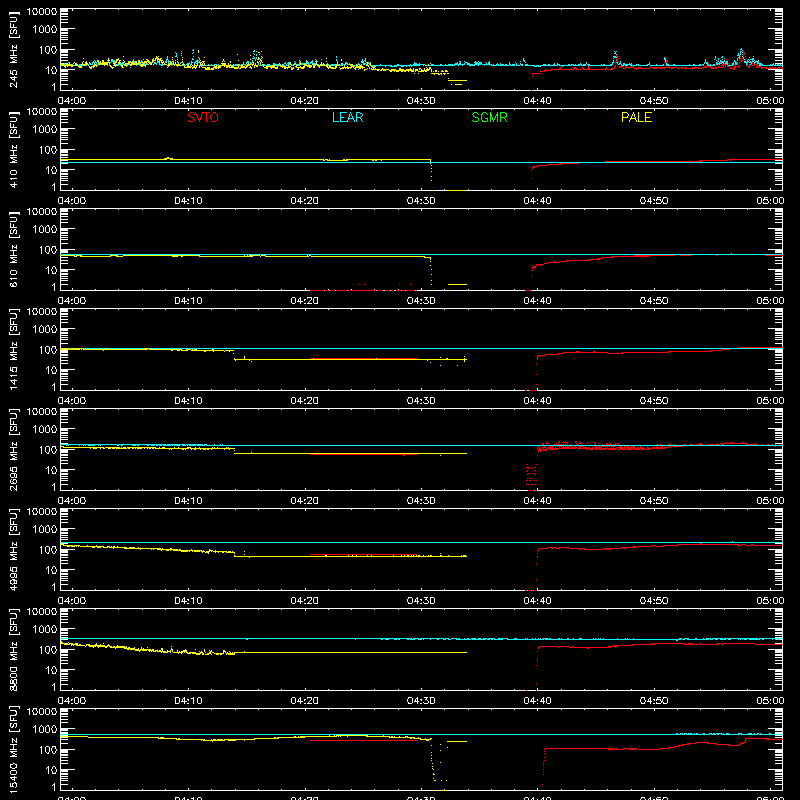Click 04:00 tick label under 8800 MHz plot
This screenshot has height=800, width=800.
point(72,701)
